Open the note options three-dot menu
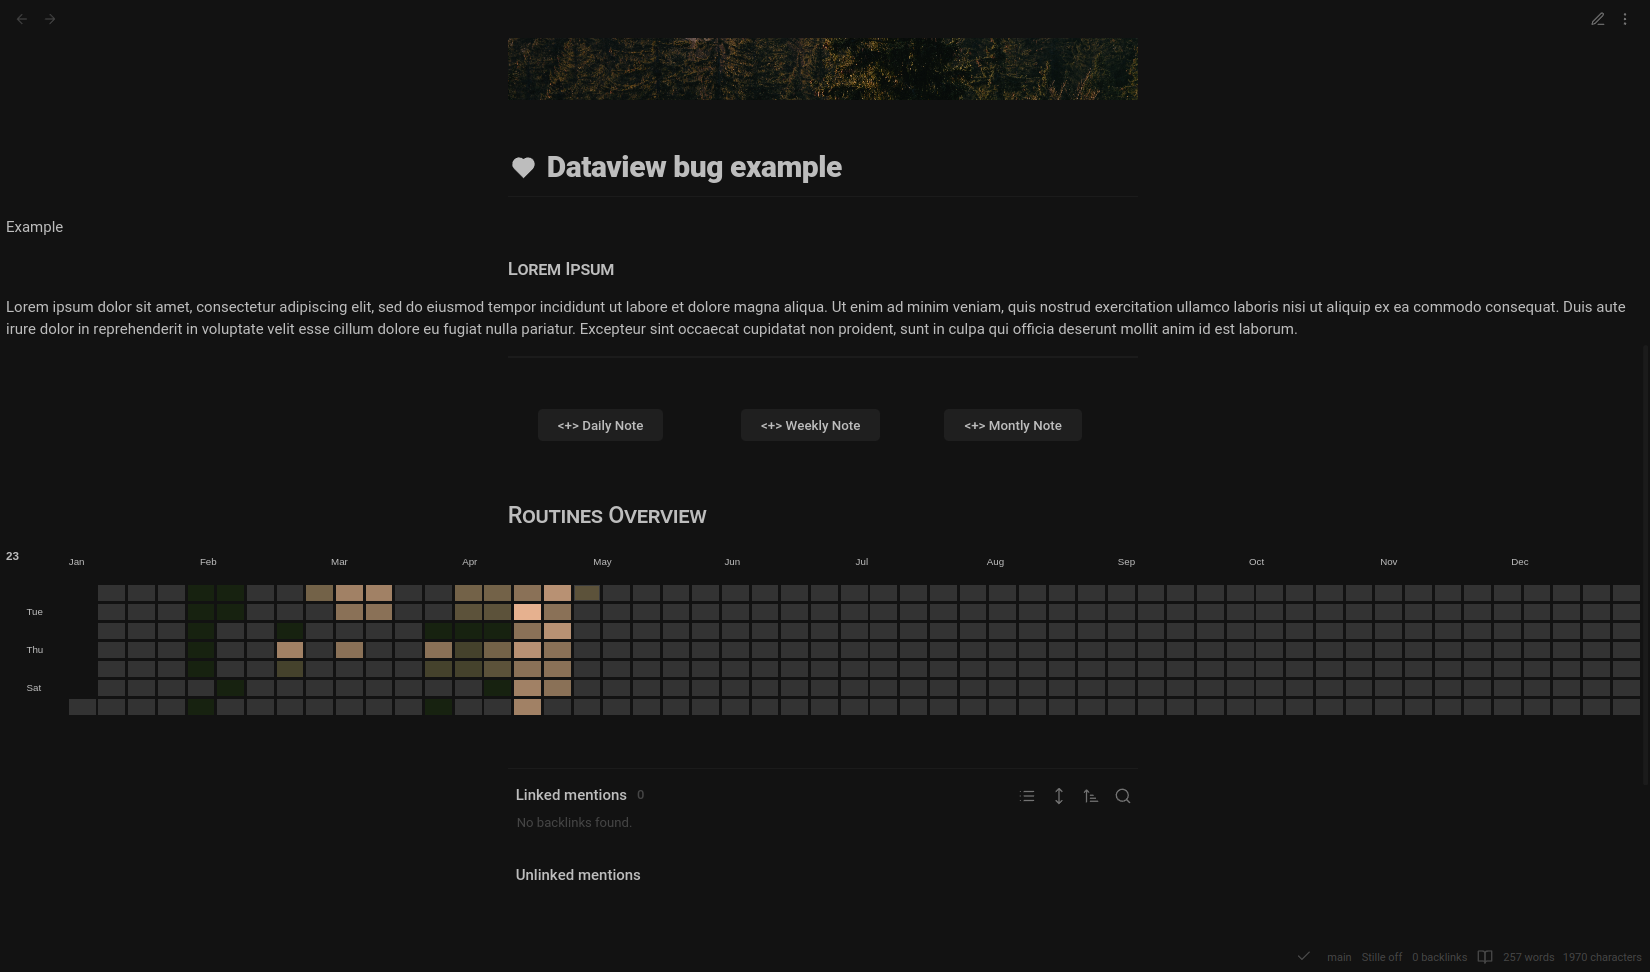The height and width of the screenshot is (972, 1650). click(x=1625, y=19)
